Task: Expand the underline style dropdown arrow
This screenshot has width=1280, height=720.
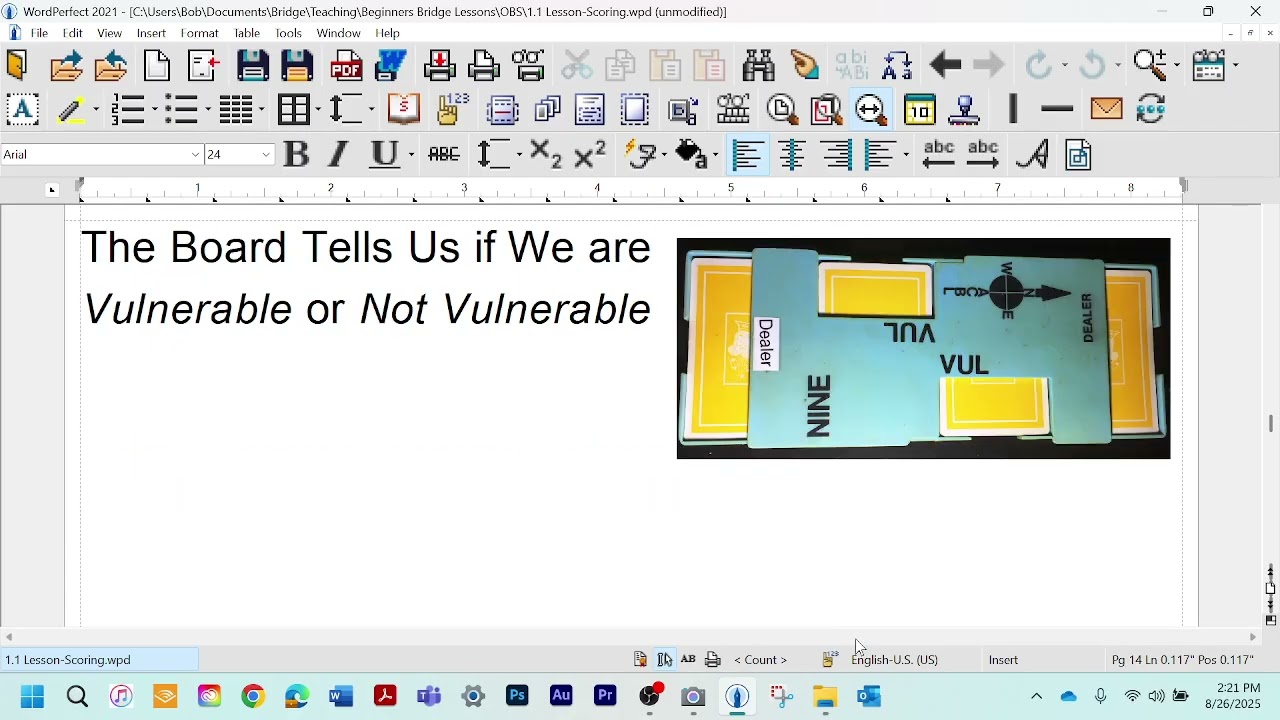Action: click(x=410, y=155)
